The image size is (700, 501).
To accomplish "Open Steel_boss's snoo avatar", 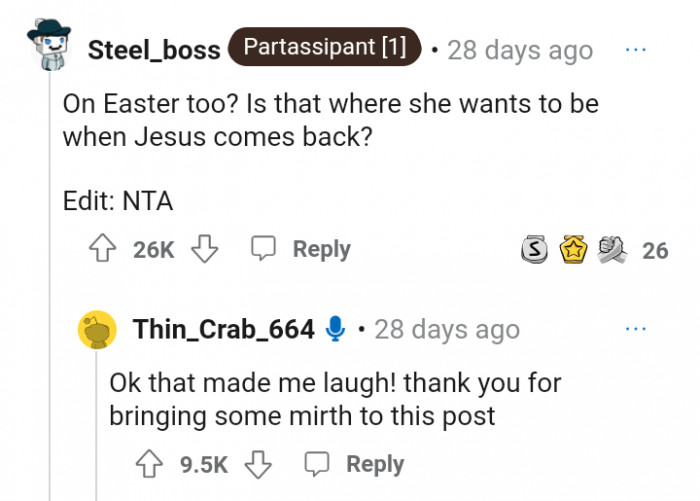I will [46, 45].
